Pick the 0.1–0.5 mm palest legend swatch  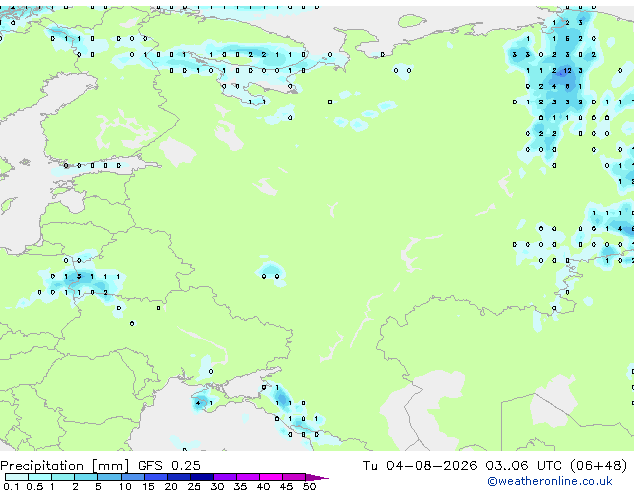pos(17,477)
